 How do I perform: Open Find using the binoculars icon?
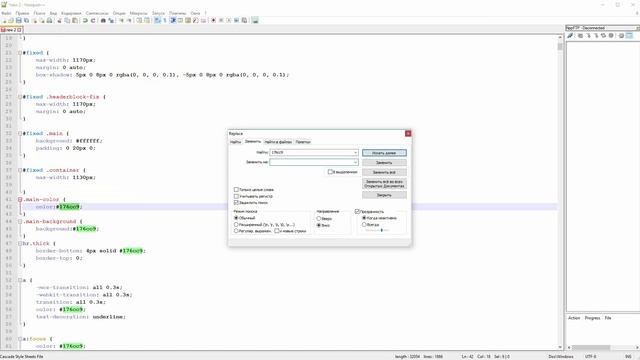tap(103, 20)
